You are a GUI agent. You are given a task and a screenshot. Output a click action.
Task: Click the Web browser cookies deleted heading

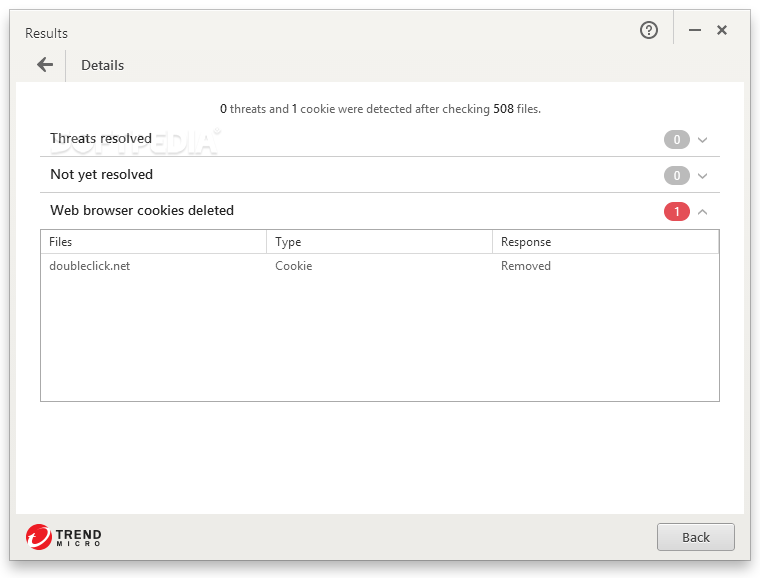[x=142, y=210]
